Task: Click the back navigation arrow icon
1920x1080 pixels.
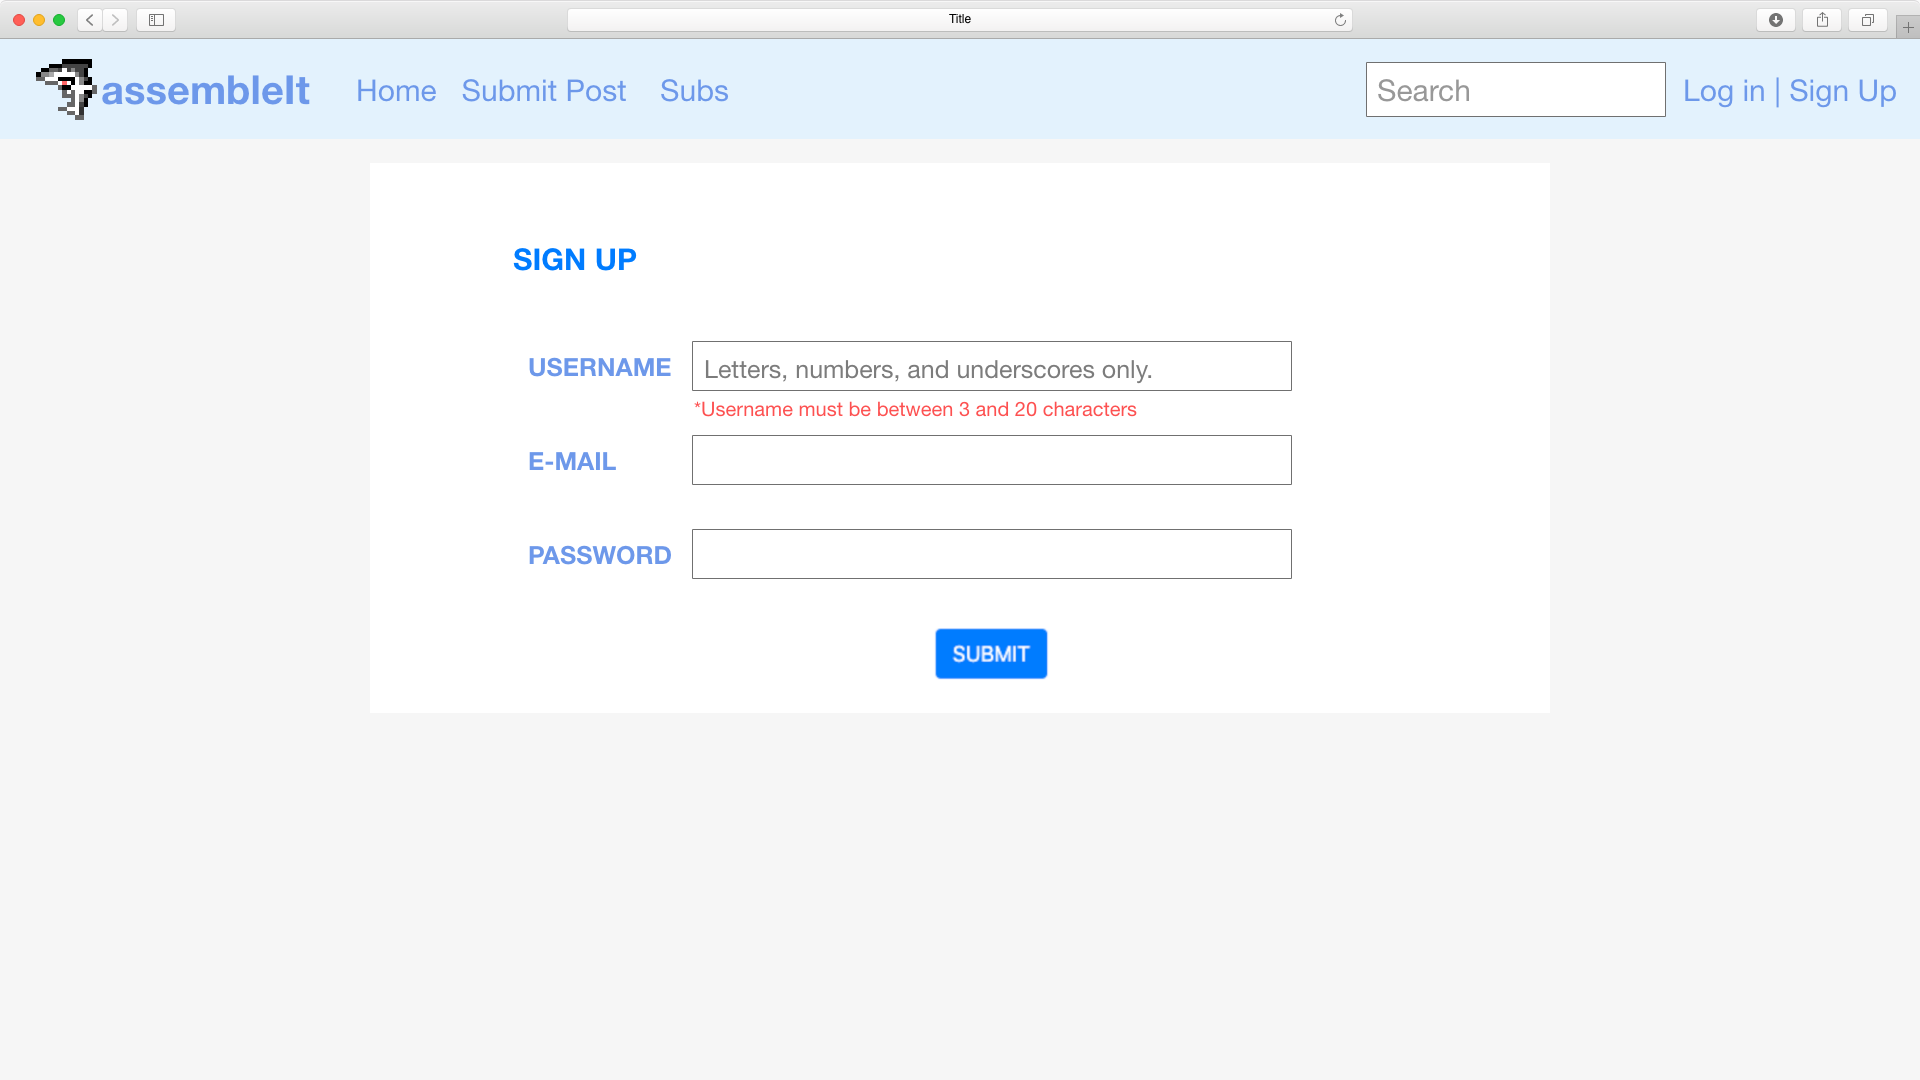Action: point(91,18)
